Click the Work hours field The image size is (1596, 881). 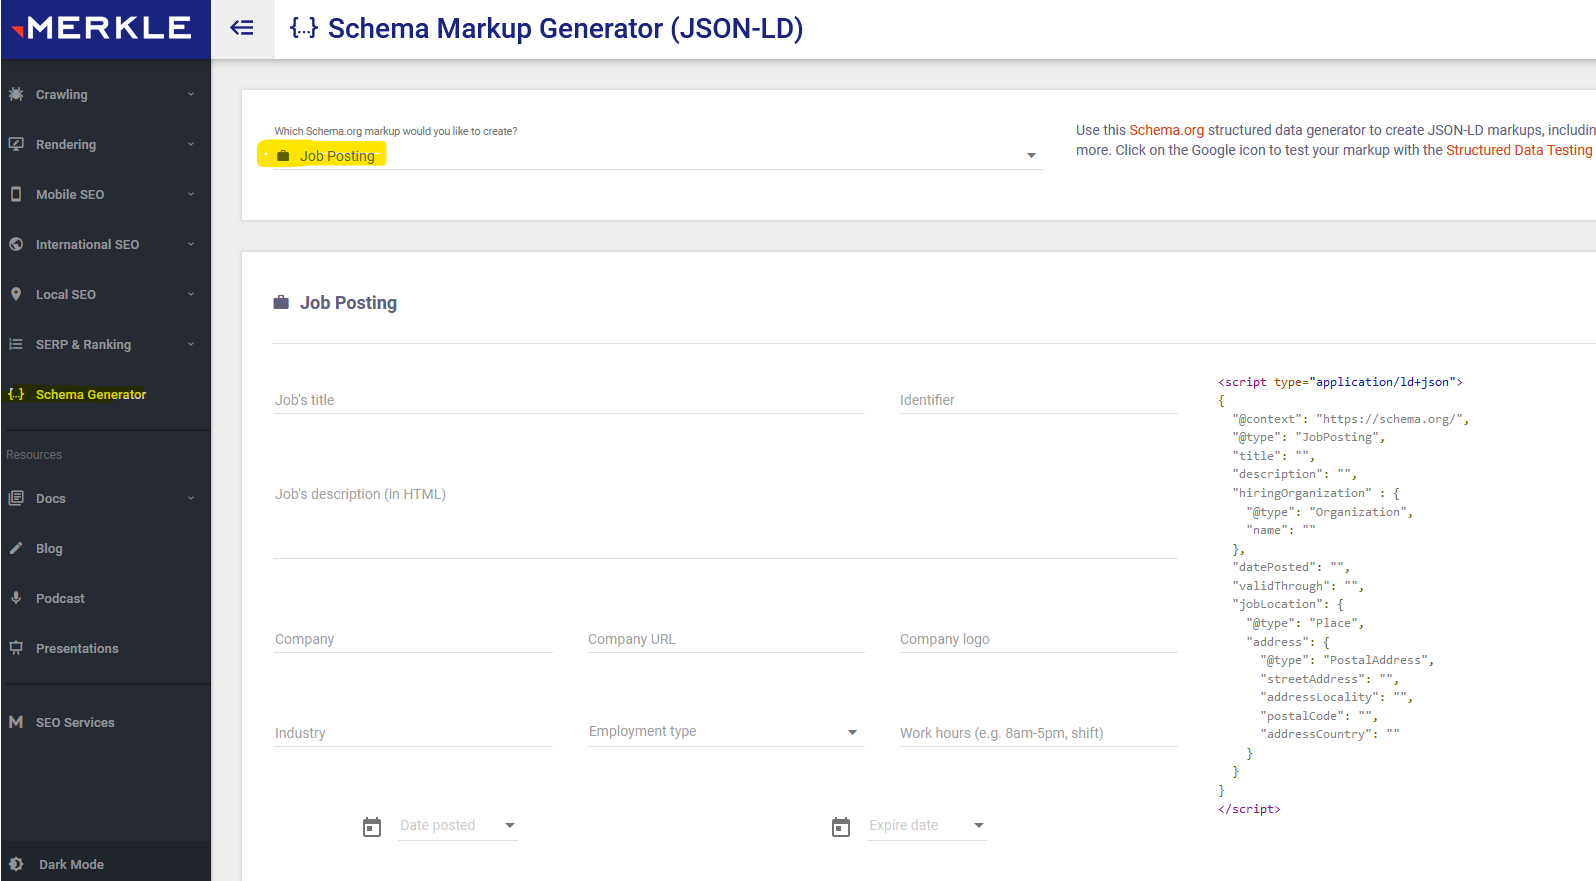1038,733
